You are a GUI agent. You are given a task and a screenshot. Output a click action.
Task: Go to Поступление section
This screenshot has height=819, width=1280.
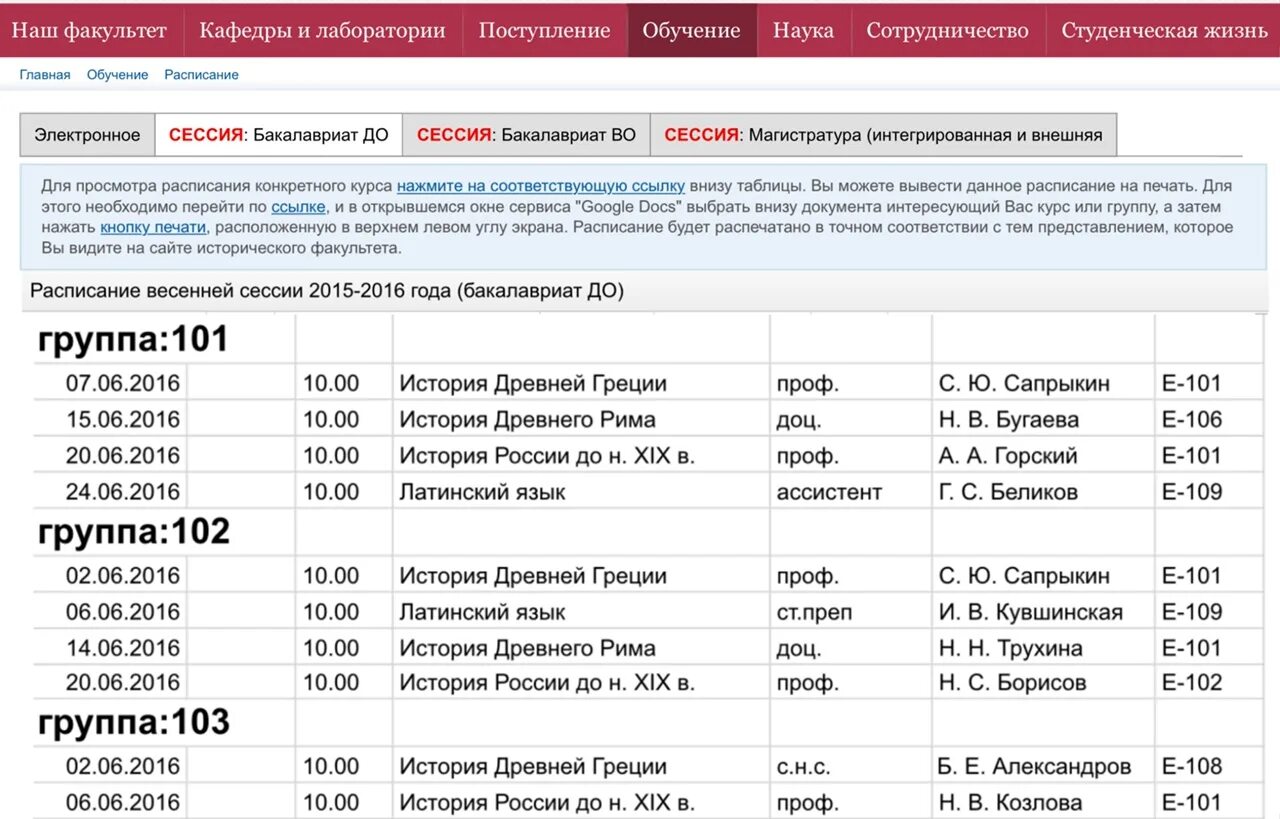pos(544,30)
